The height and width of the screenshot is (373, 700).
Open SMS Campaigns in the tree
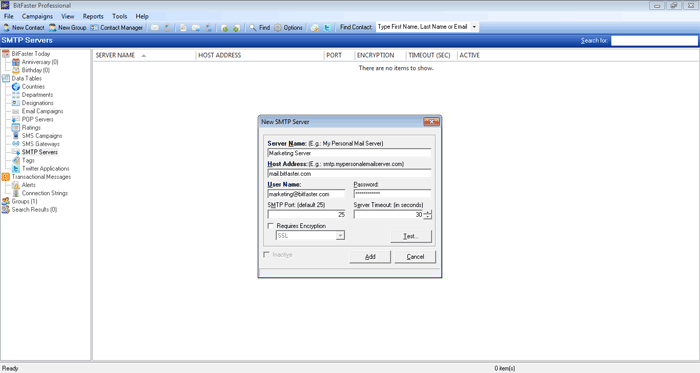42,136
